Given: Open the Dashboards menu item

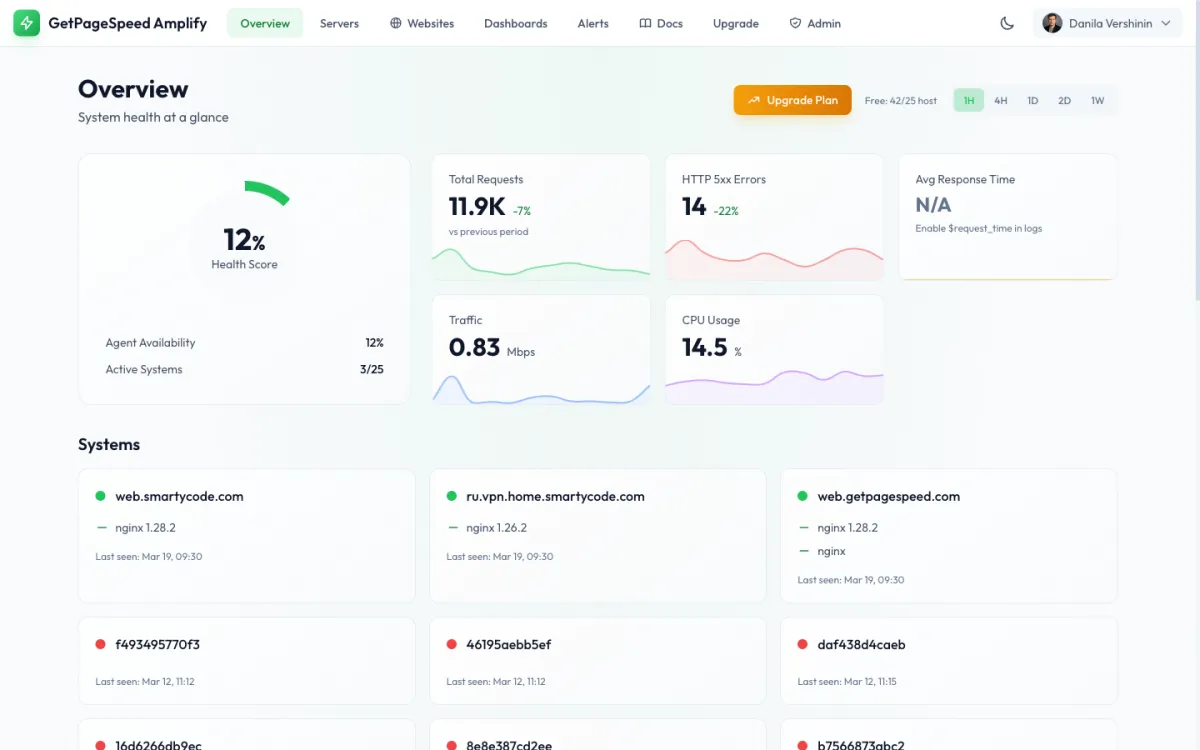Looking at the screenshot, I should pos(515,23).
